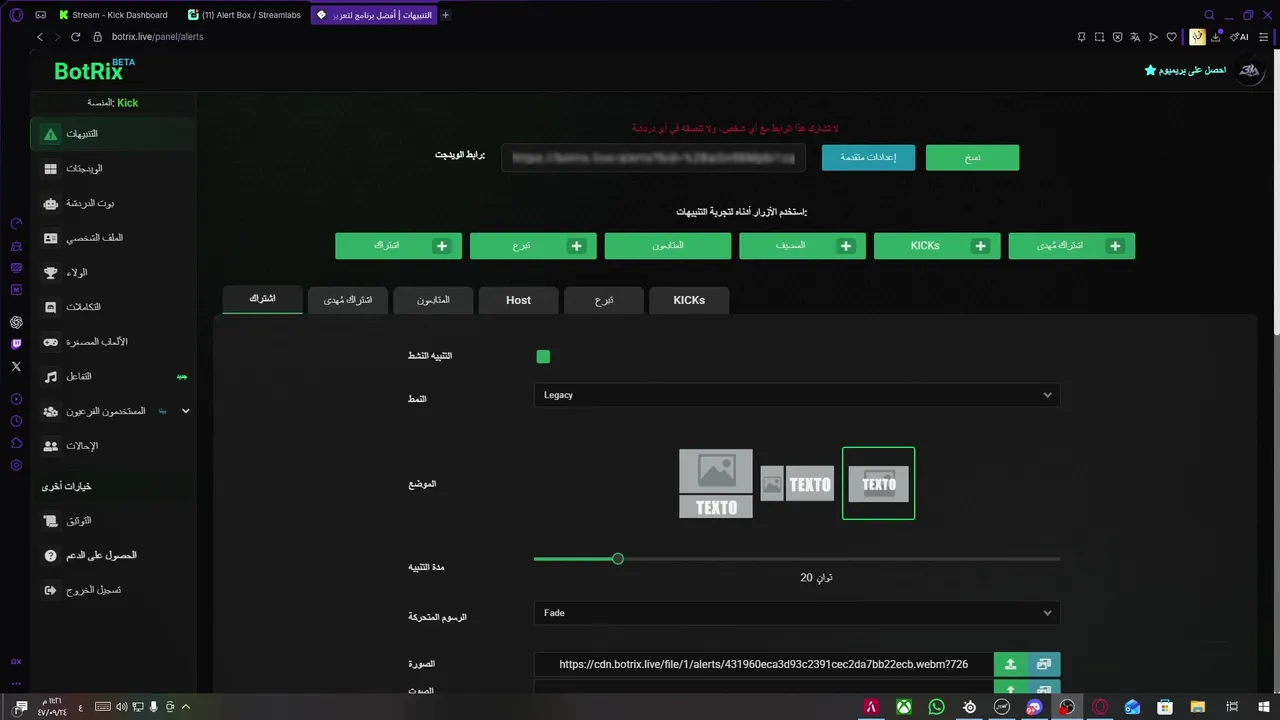Screen dimensions: 1280x720
Task: Open WhatsApp from the taskbar
Action: click(x=936, y=707)
